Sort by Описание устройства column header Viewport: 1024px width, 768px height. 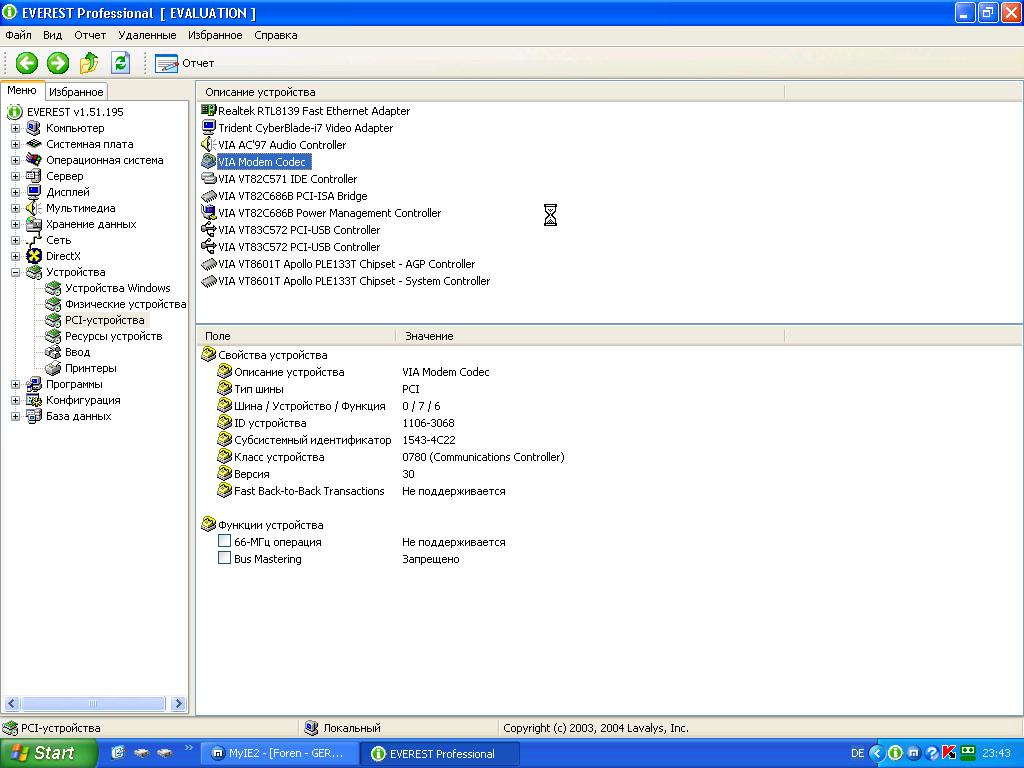click(490, 92)
